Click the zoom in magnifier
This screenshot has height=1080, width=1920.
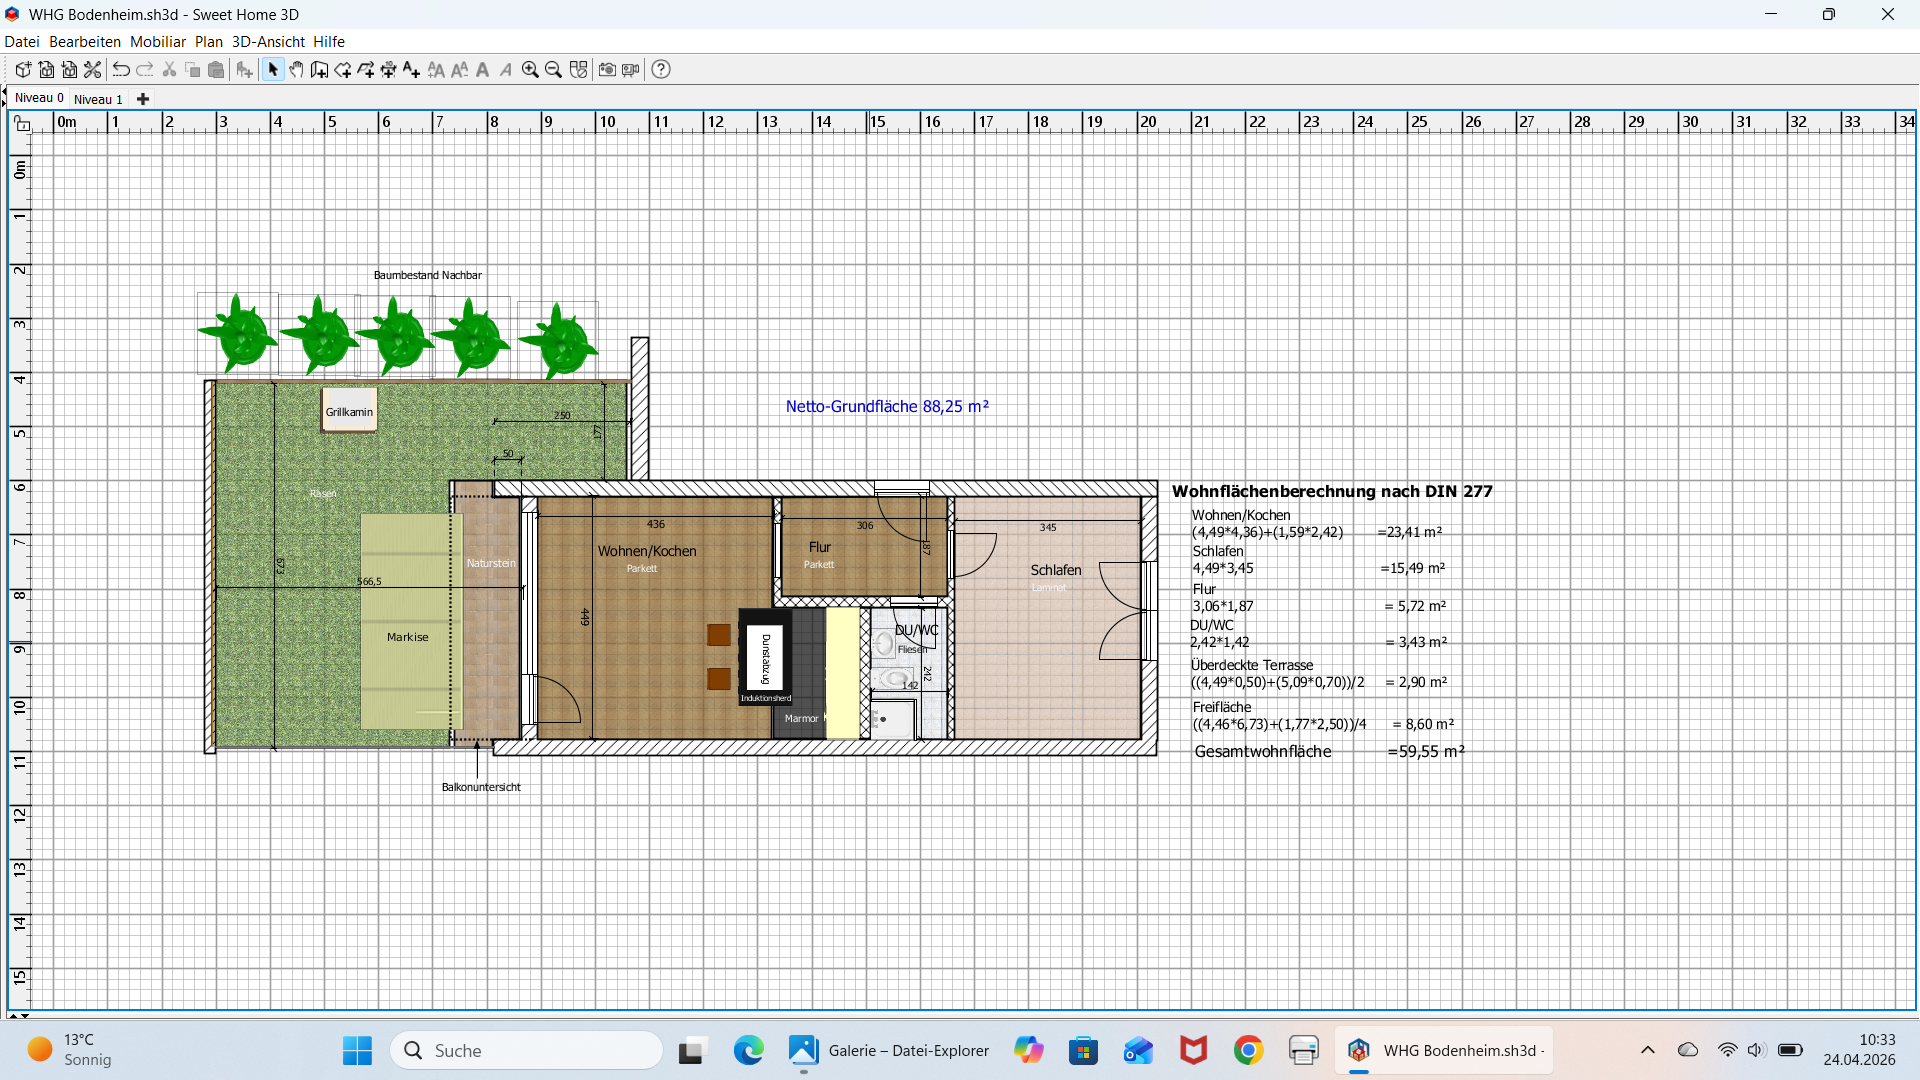pyautogui.click(x=530, y=70)
